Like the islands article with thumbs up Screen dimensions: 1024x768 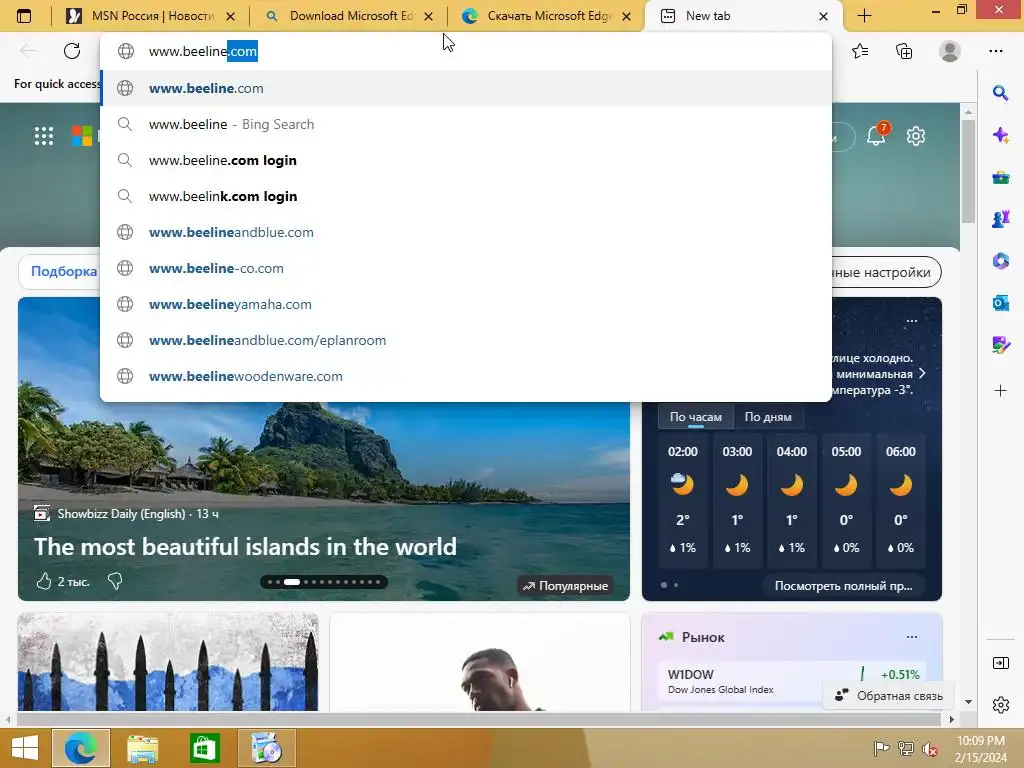click(44, 581)
